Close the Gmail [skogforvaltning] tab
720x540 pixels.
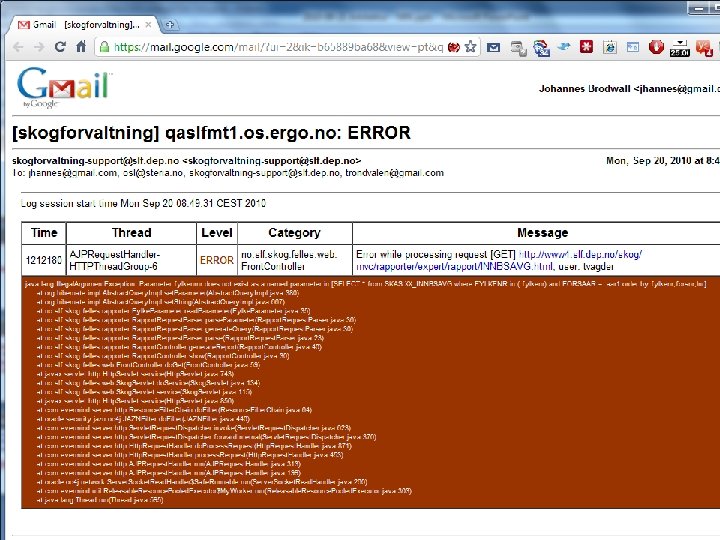click(x=148, y=25)
